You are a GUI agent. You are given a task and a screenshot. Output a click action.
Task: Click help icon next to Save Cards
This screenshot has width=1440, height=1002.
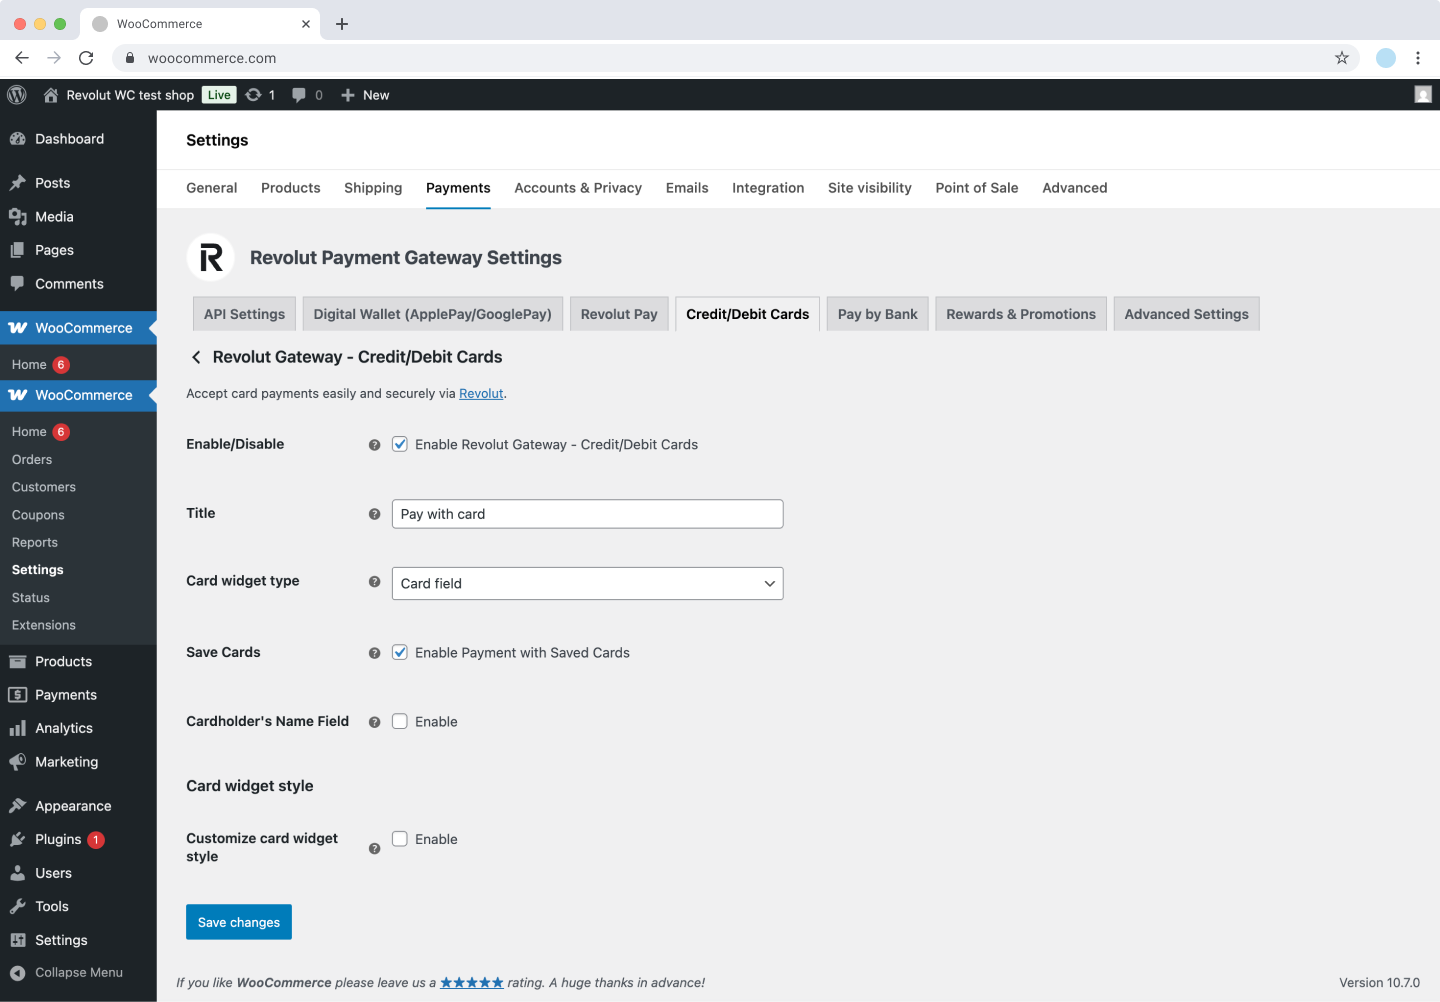[x=374, y=653]
